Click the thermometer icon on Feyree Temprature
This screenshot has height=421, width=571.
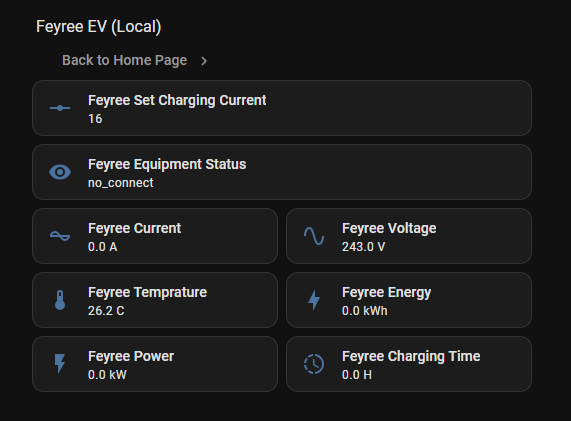point(60,300)
